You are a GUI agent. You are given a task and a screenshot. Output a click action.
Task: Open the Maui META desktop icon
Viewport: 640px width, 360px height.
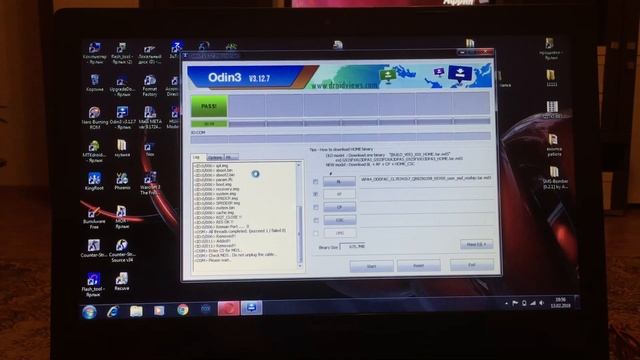click(x=150, y=118)
